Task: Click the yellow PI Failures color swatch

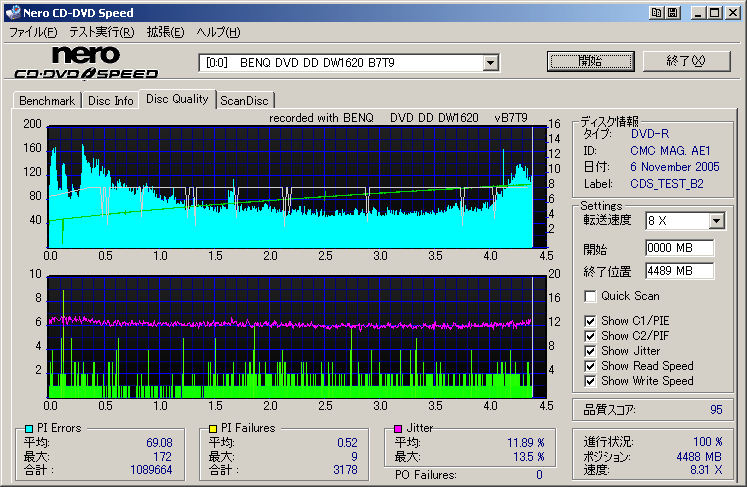Action: pos(213,428)
